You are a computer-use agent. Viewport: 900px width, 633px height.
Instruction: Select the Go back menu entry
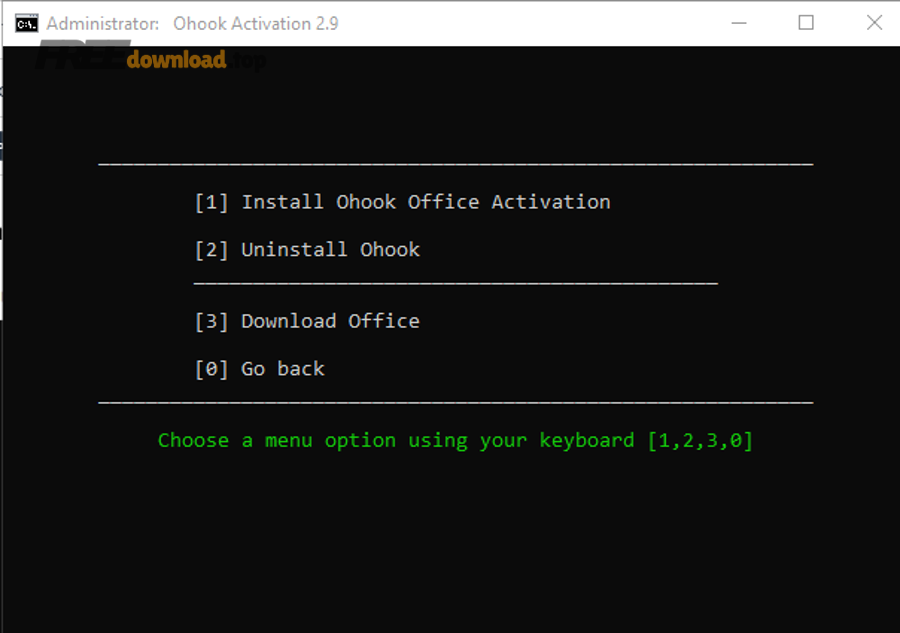259,368
